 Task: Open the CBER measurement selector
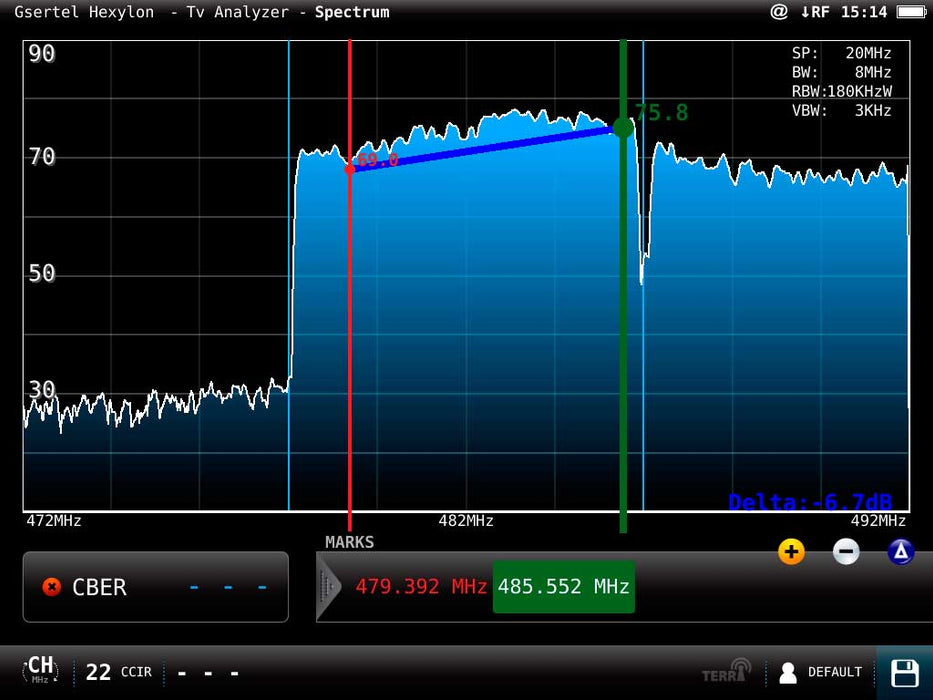pos(156,587)
